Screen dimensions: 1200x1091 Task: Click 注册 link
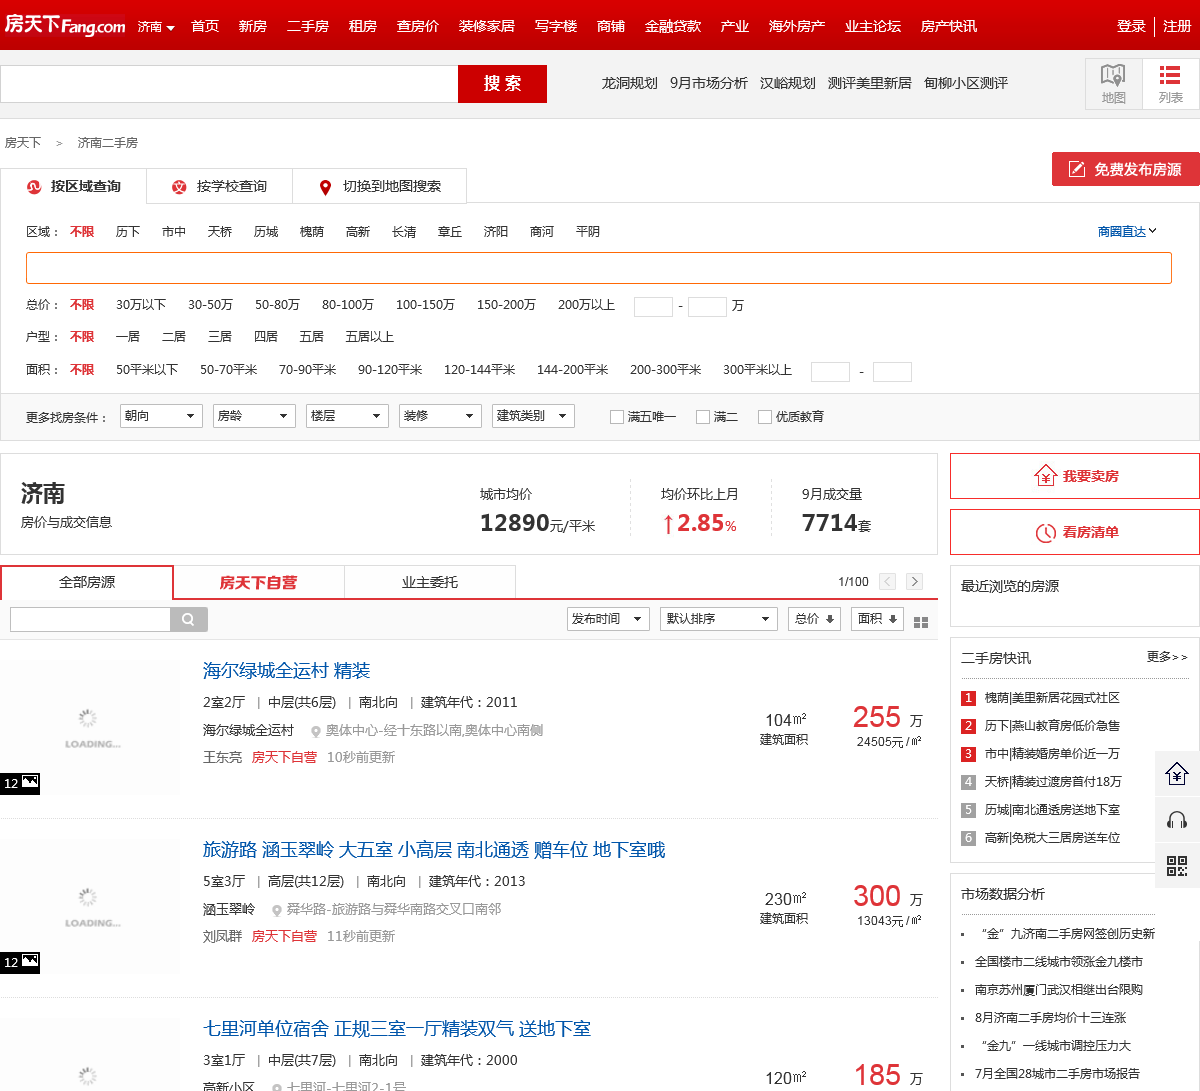[1177, 26]
